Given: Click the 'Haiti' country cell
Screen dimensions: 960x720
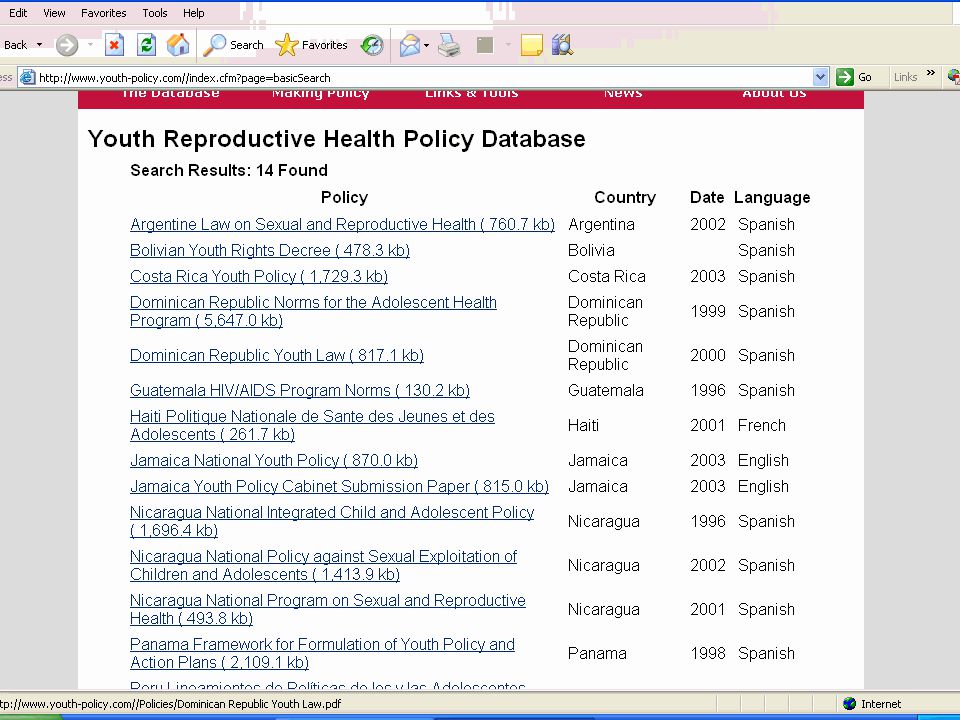Looking at the screenshot, I should (583, 425).
